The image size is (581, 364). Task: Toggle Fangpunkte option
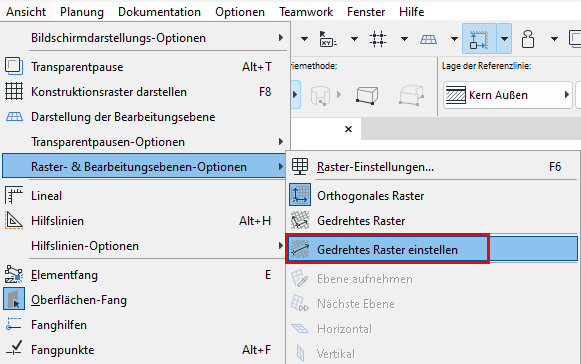tap(145, 350)
